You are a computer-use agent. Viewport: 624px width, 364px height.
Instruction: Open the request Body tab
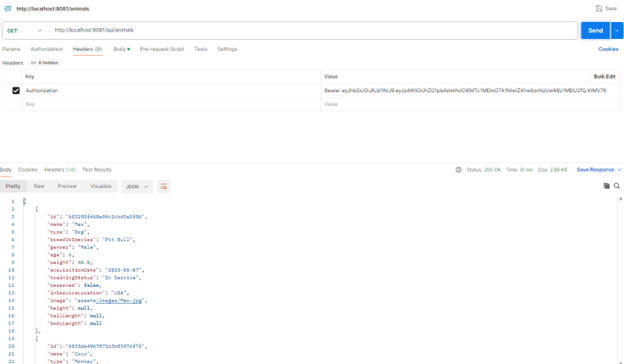click(121, 49)
